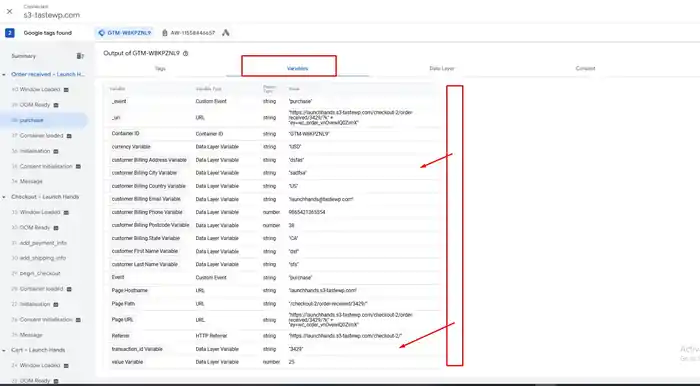The height and width of the screenshot is (386, 700).
Task: Click customer First Name Variable name
Action: pyautogui.click(x=145, y=251)
